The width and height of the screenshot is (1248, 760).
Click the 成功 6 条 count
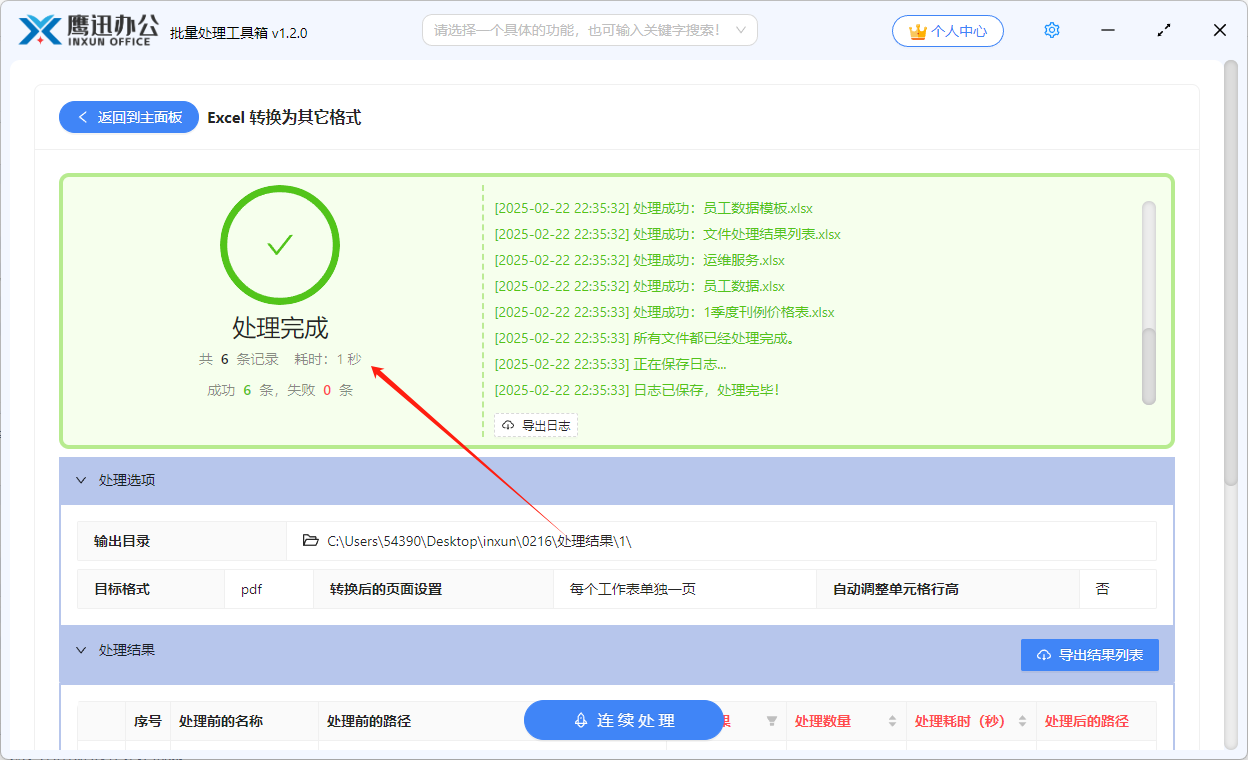tap(240, 391)
